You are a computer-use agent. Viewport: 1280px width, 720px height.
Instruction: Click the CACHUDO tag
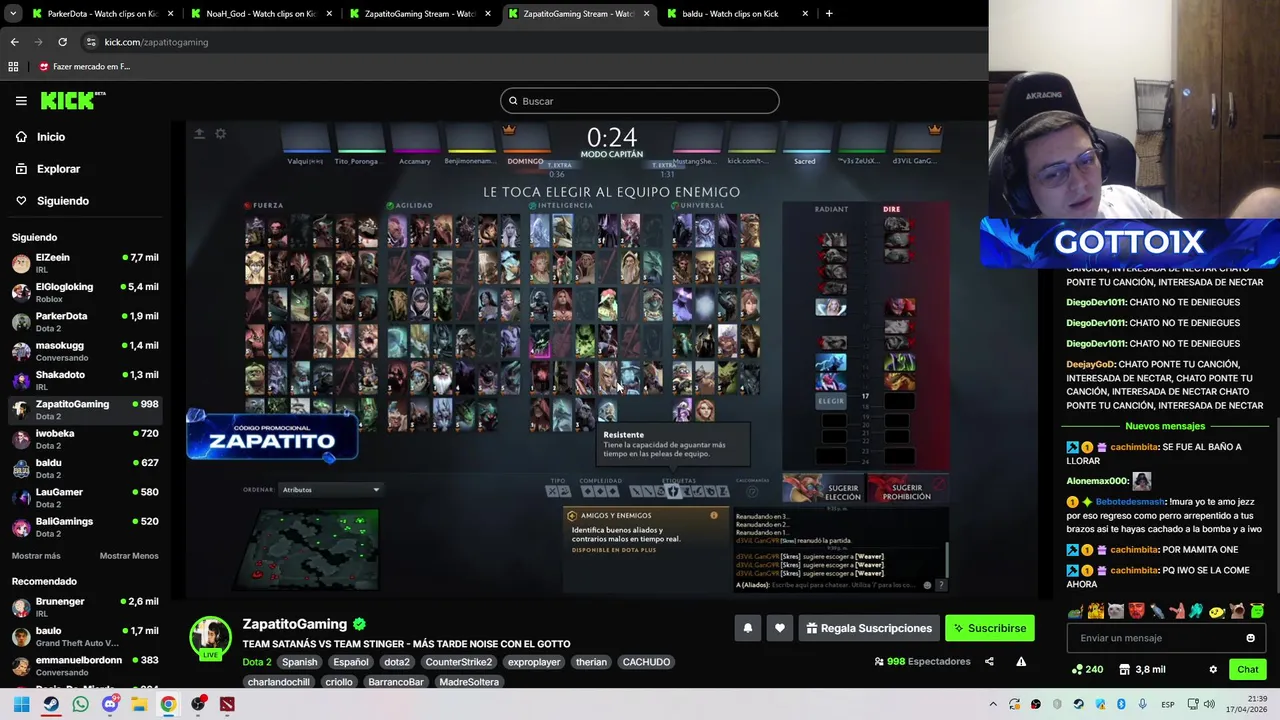point(646,662)
